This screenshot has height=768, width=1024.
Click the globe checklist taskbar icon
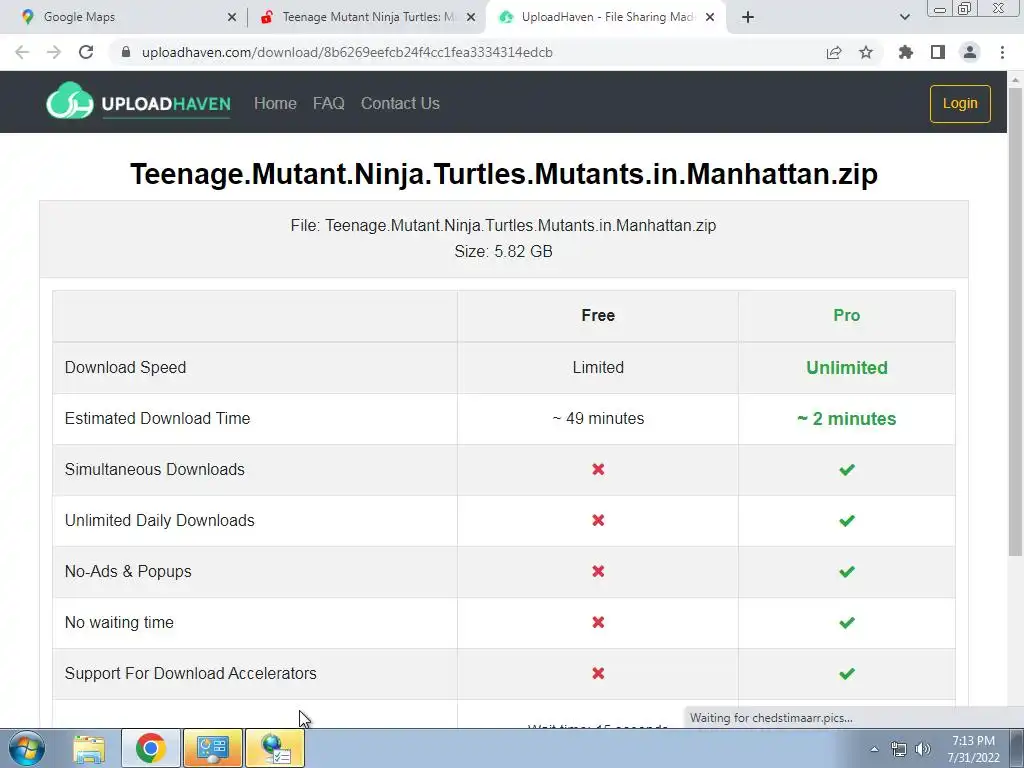click(275, 748)
